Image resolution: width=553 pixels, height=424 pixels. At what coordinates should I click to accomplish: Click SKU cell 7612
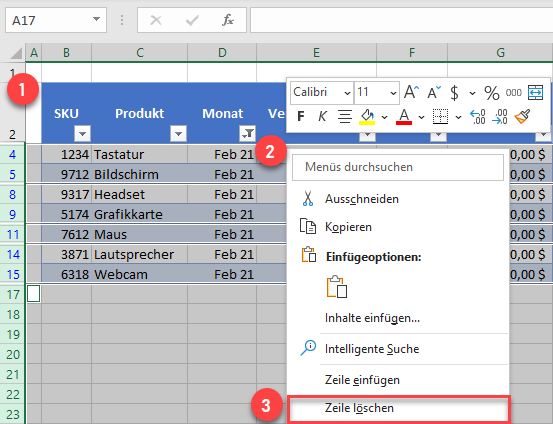(x=66, y=234)
